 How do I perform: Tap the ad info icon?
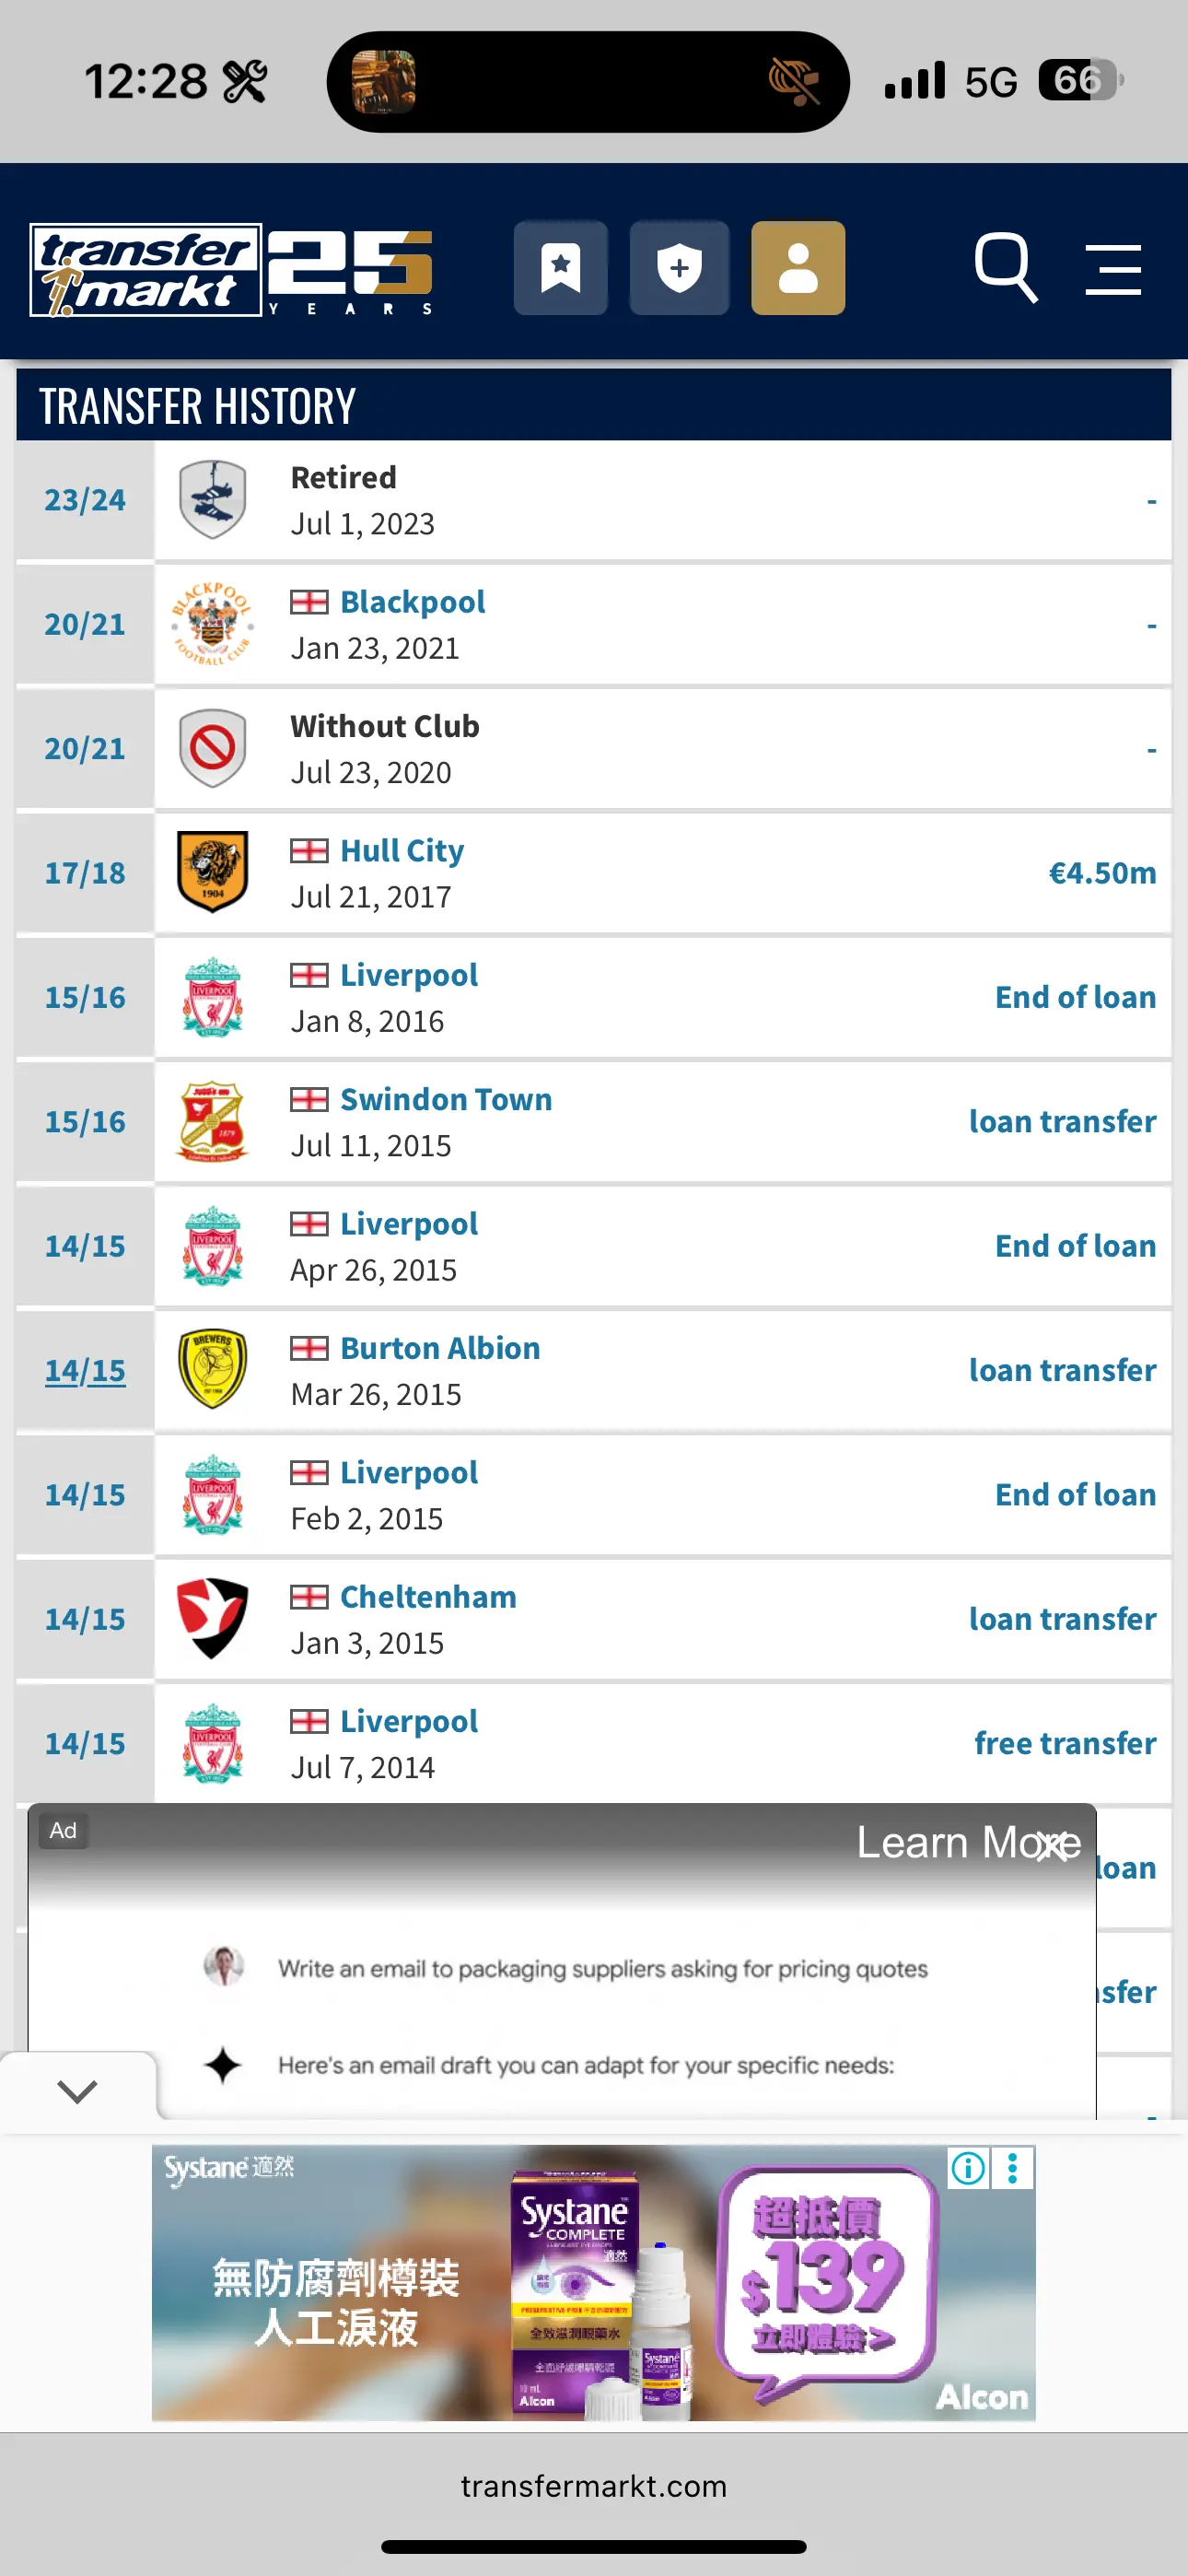(x=968, y=2168)
